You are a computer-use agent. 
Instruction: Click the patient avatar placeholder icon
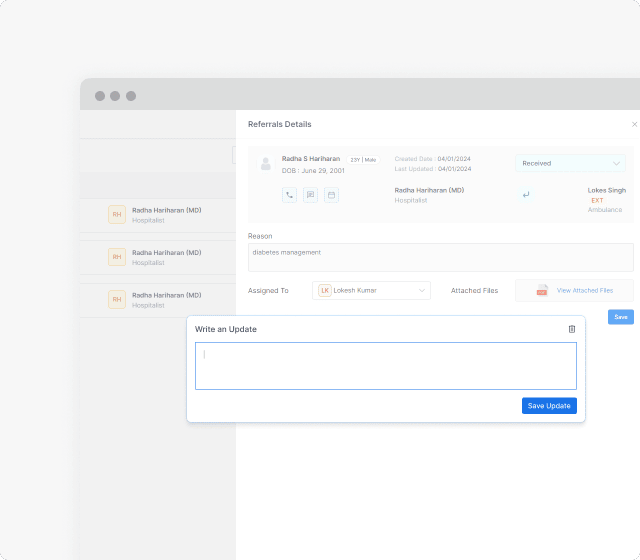[265, 163]
